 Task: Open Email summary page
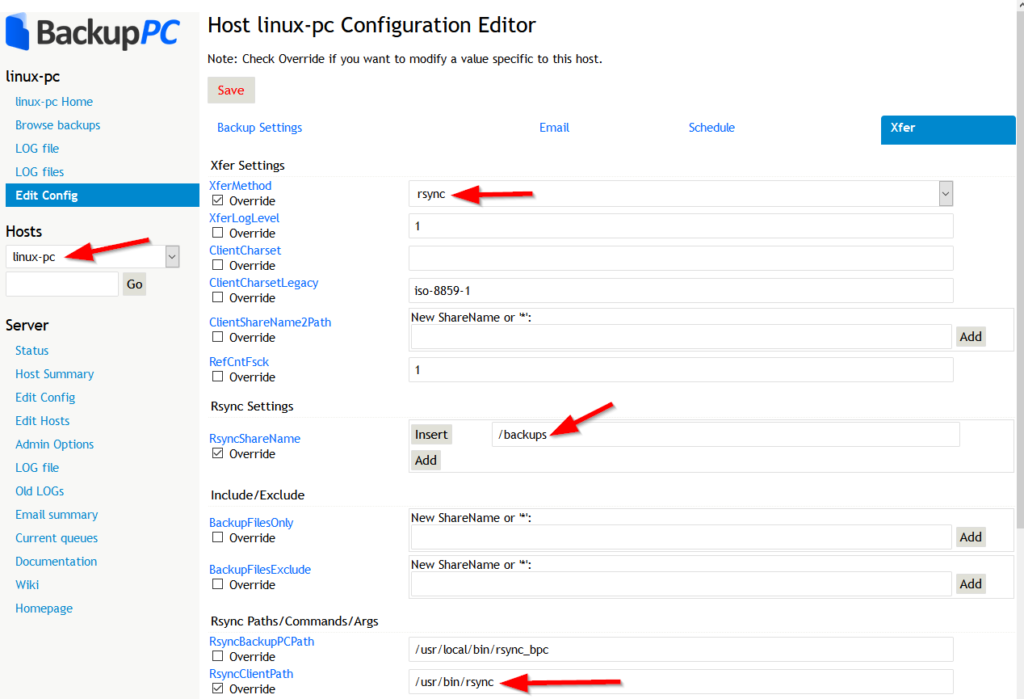point(56,515)
